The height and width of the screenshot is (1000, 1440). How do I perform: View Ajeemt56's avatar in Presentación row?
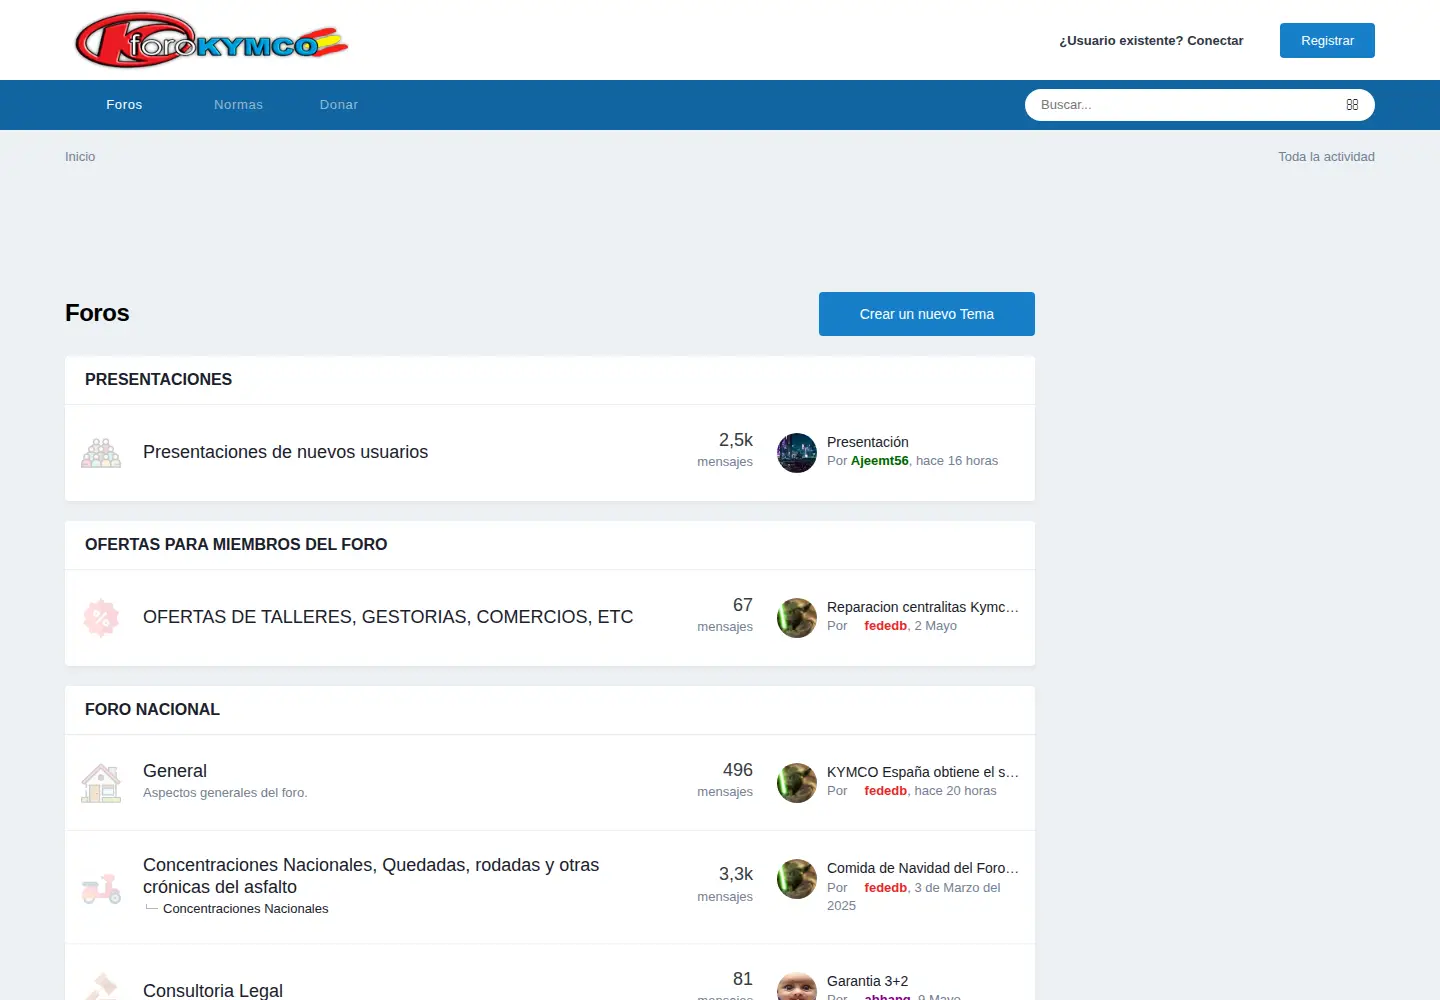(797, 453)
